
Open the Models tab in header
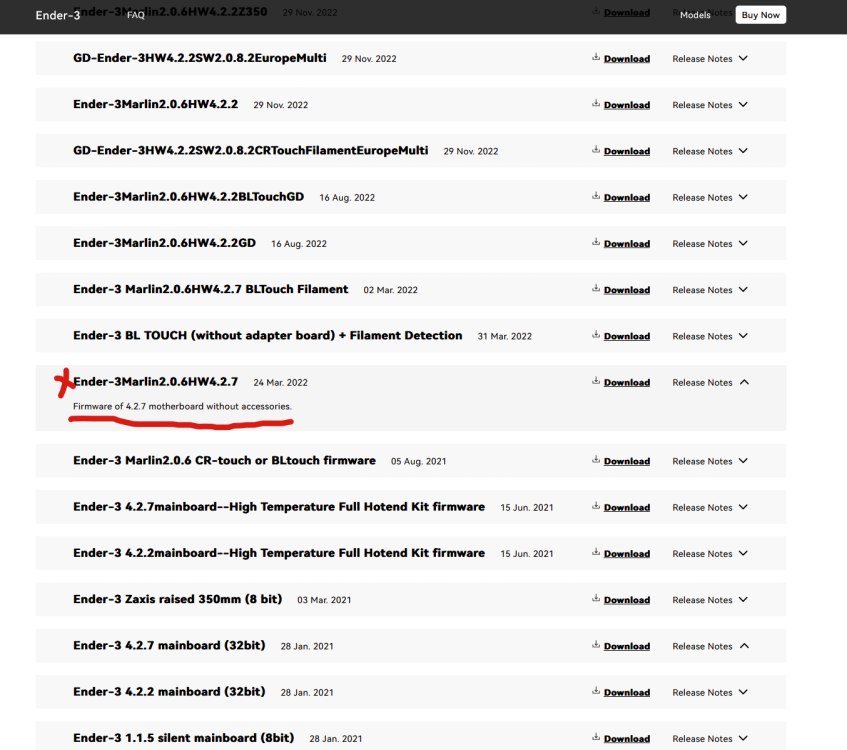[x=695, y=15]
